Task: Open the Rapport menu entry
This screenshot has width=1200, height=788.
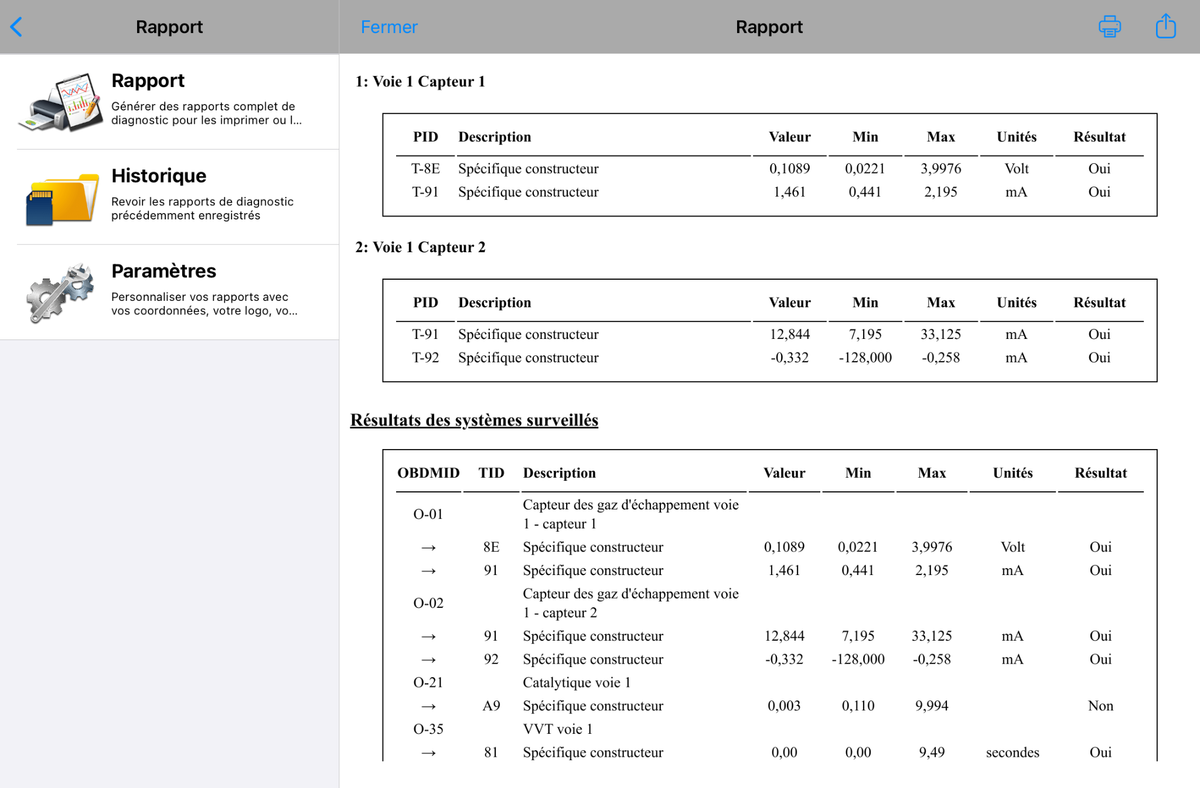Action: pos(170,102)
